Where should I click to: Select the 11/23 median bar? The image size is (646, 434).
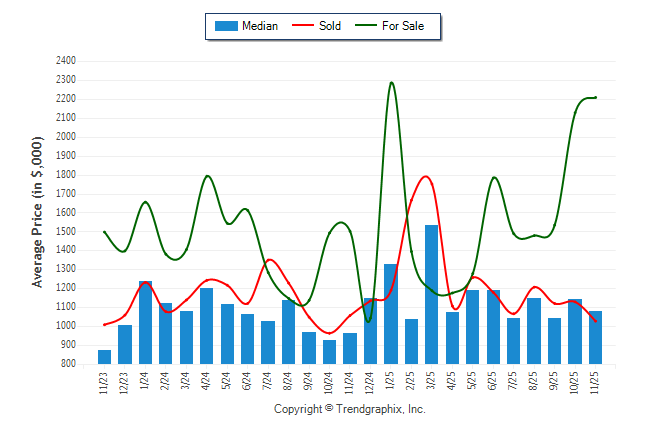pos(105,357)
